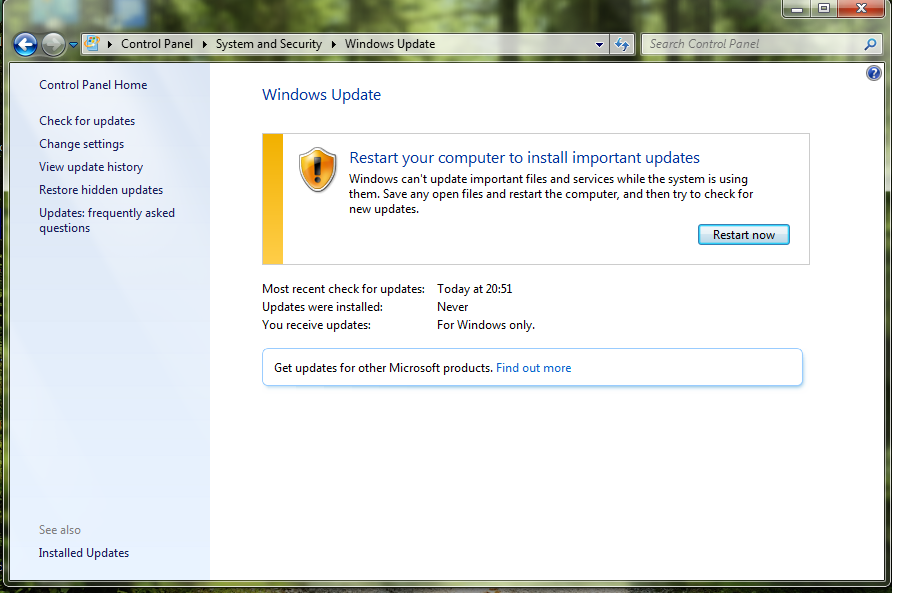Click the Control Panel icon in address bar
This screenshot has width=898, height=594.
coord(92,44)
